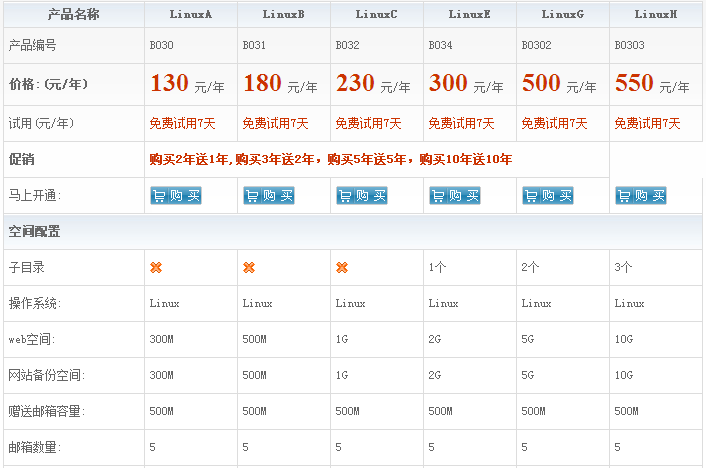Click the 300M web空间 value for LinuxA

tap(162, 339)
